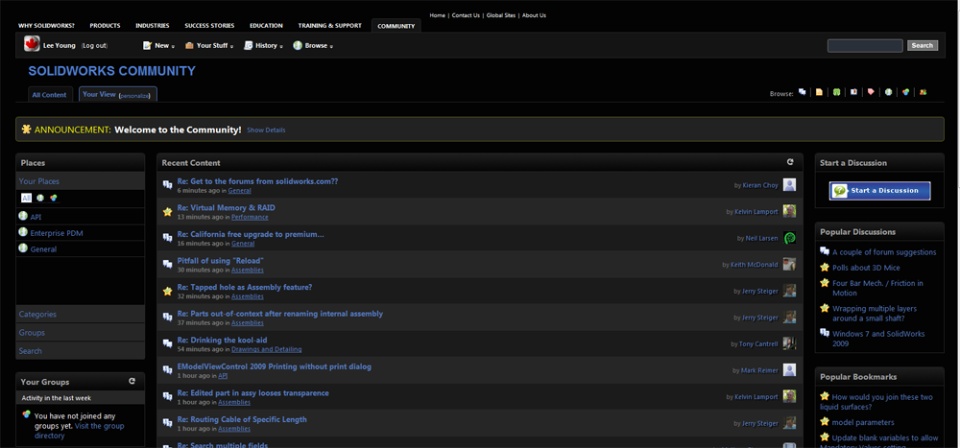The height and width of the screenshot is (448, 960).
Task: Browse documents via the yellow page icon
Action: [819, 92]
